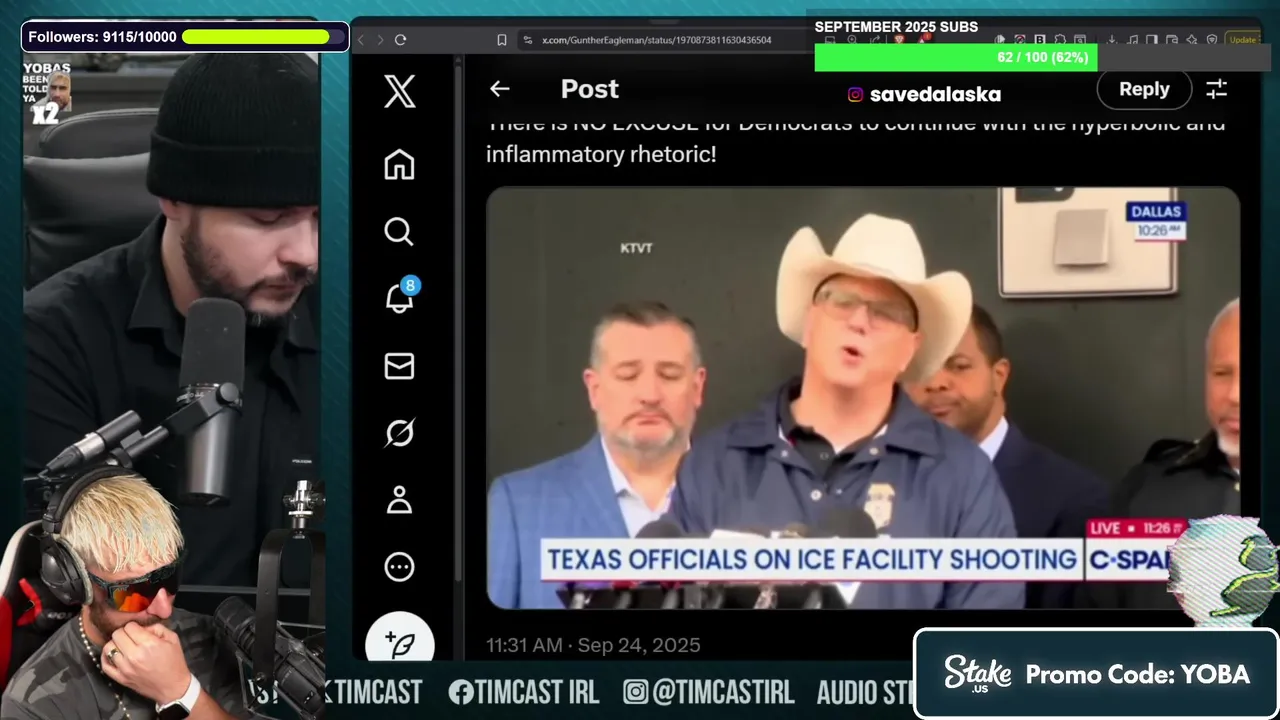Open browser downloads icon

pos(1112,40)
